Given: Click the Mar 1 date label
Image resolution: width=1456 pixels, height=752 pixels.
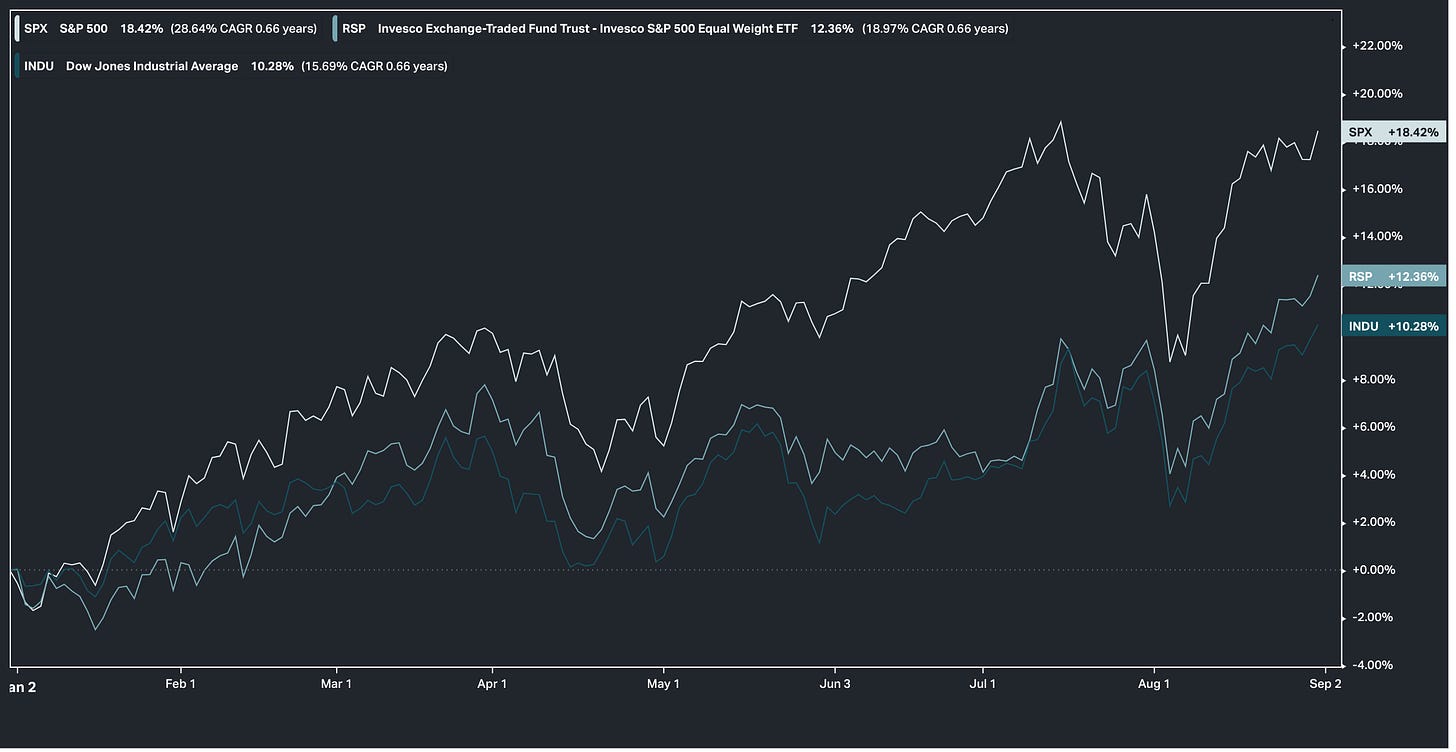Looking at the screenshot, I should [x=336, y=684].
